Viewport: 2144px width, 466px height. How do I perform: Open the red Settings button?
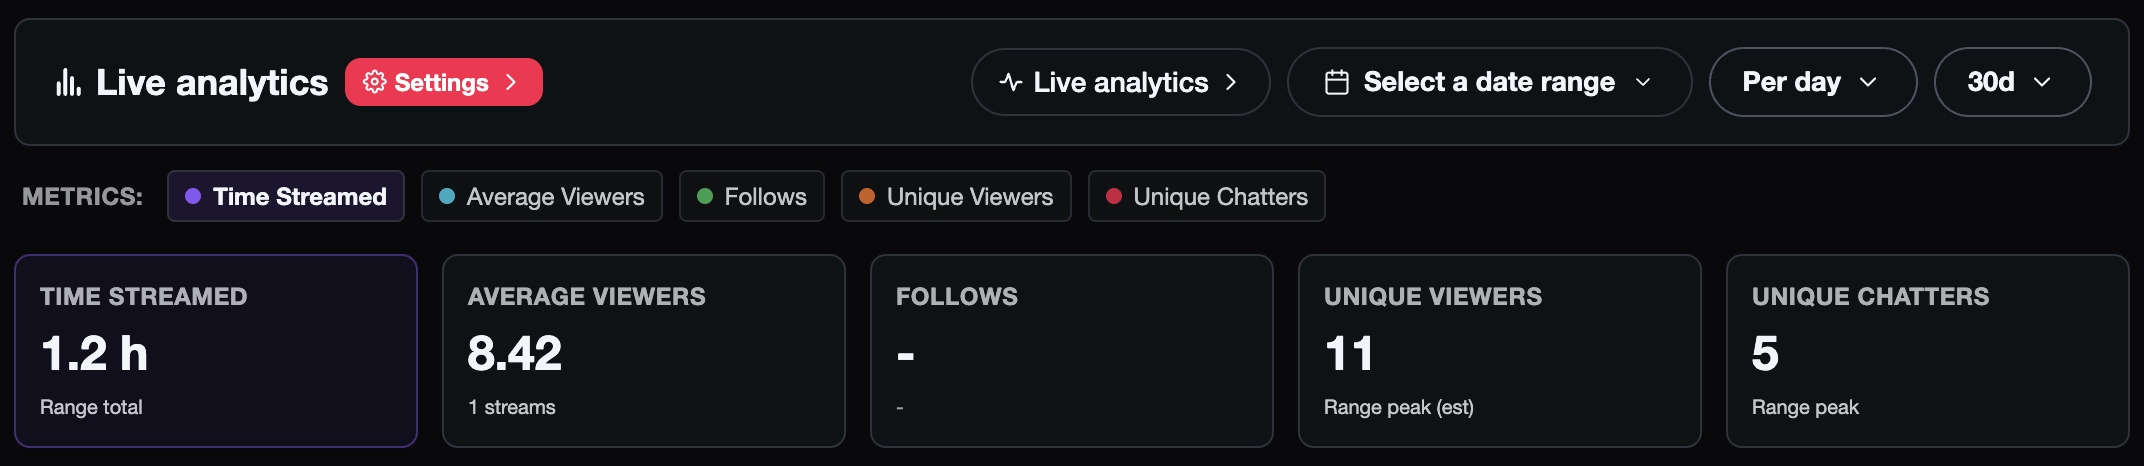[x=442, y=82]
